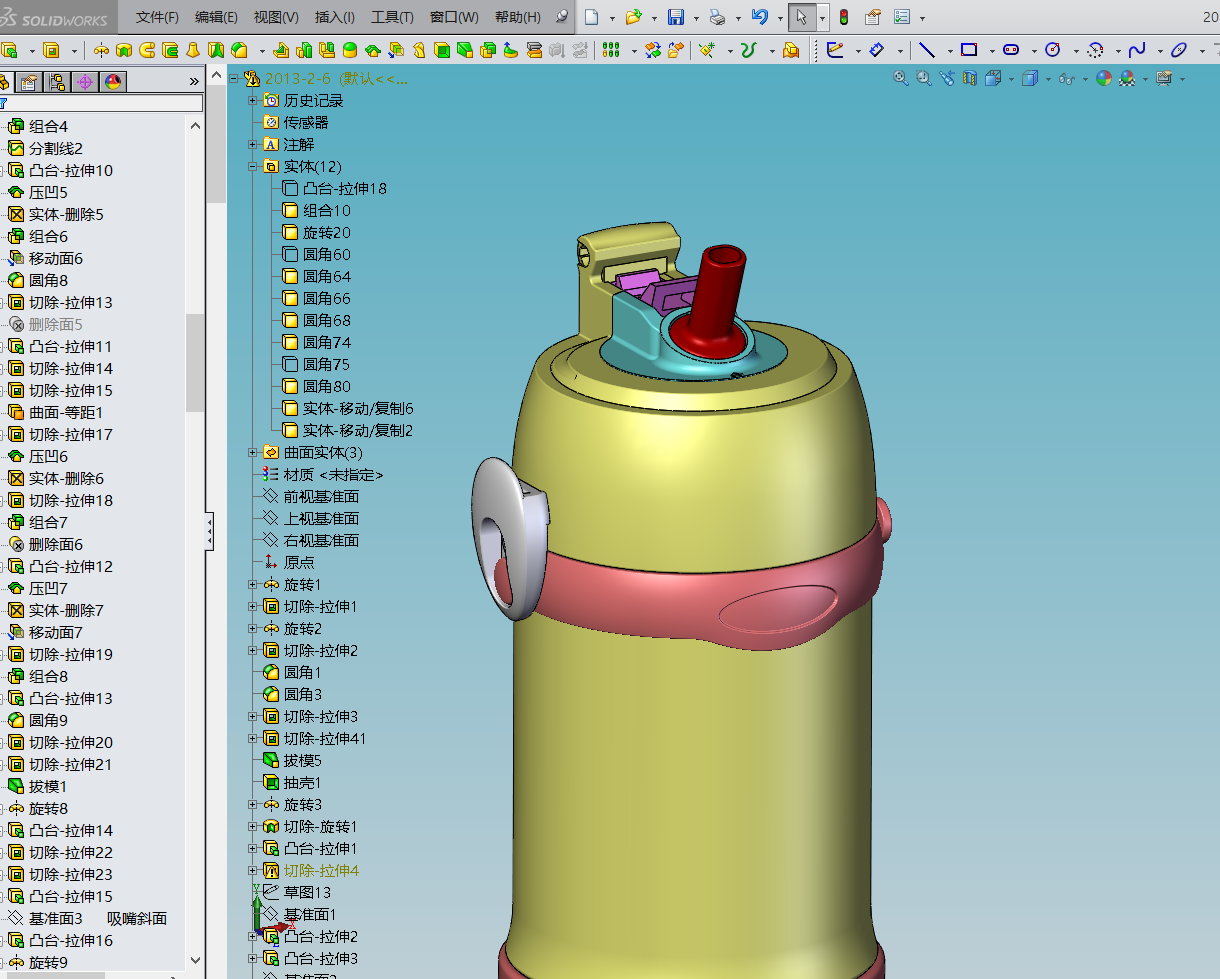Click the Zoom to Fit icon
Image resolution: width=1220 pixels, height=979 pixels.
[x=900, y=78]
